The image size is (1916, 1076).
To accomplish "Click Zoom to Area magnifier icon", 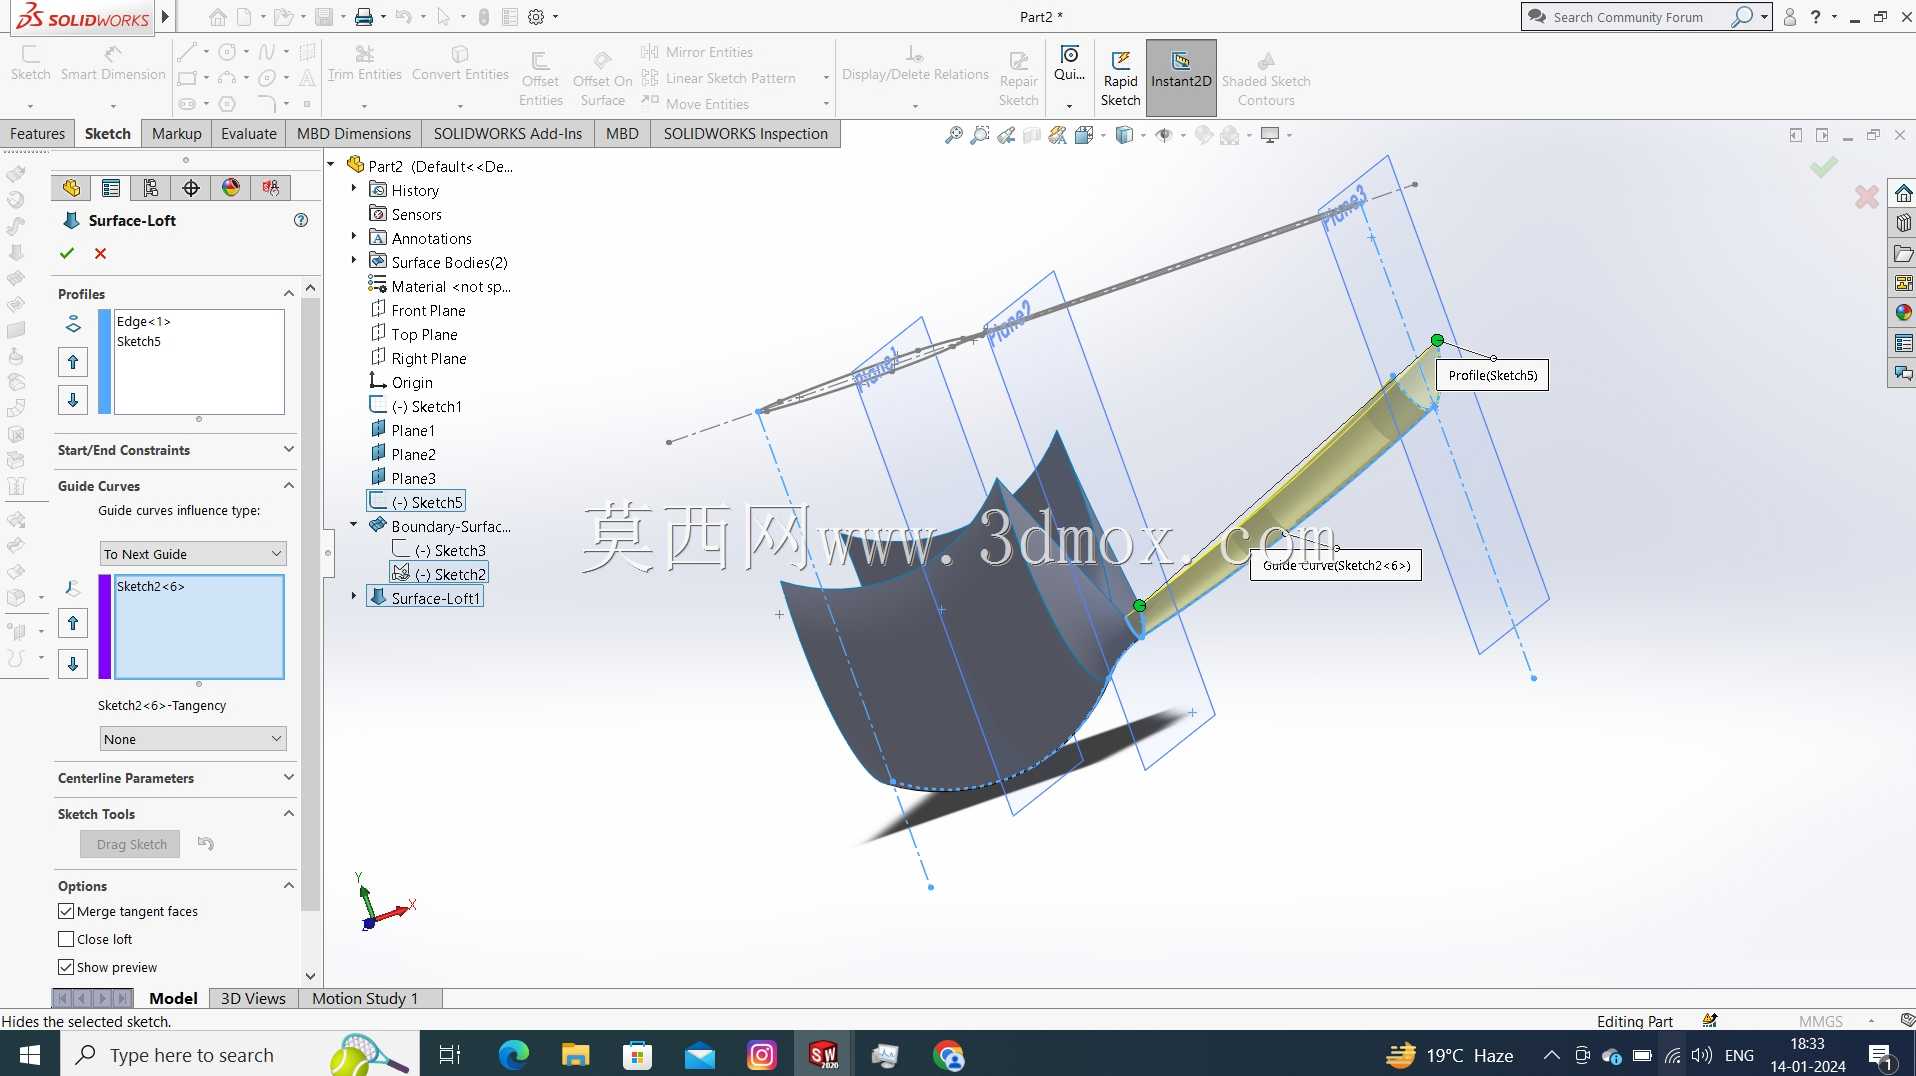I will [x=980, y=135].
